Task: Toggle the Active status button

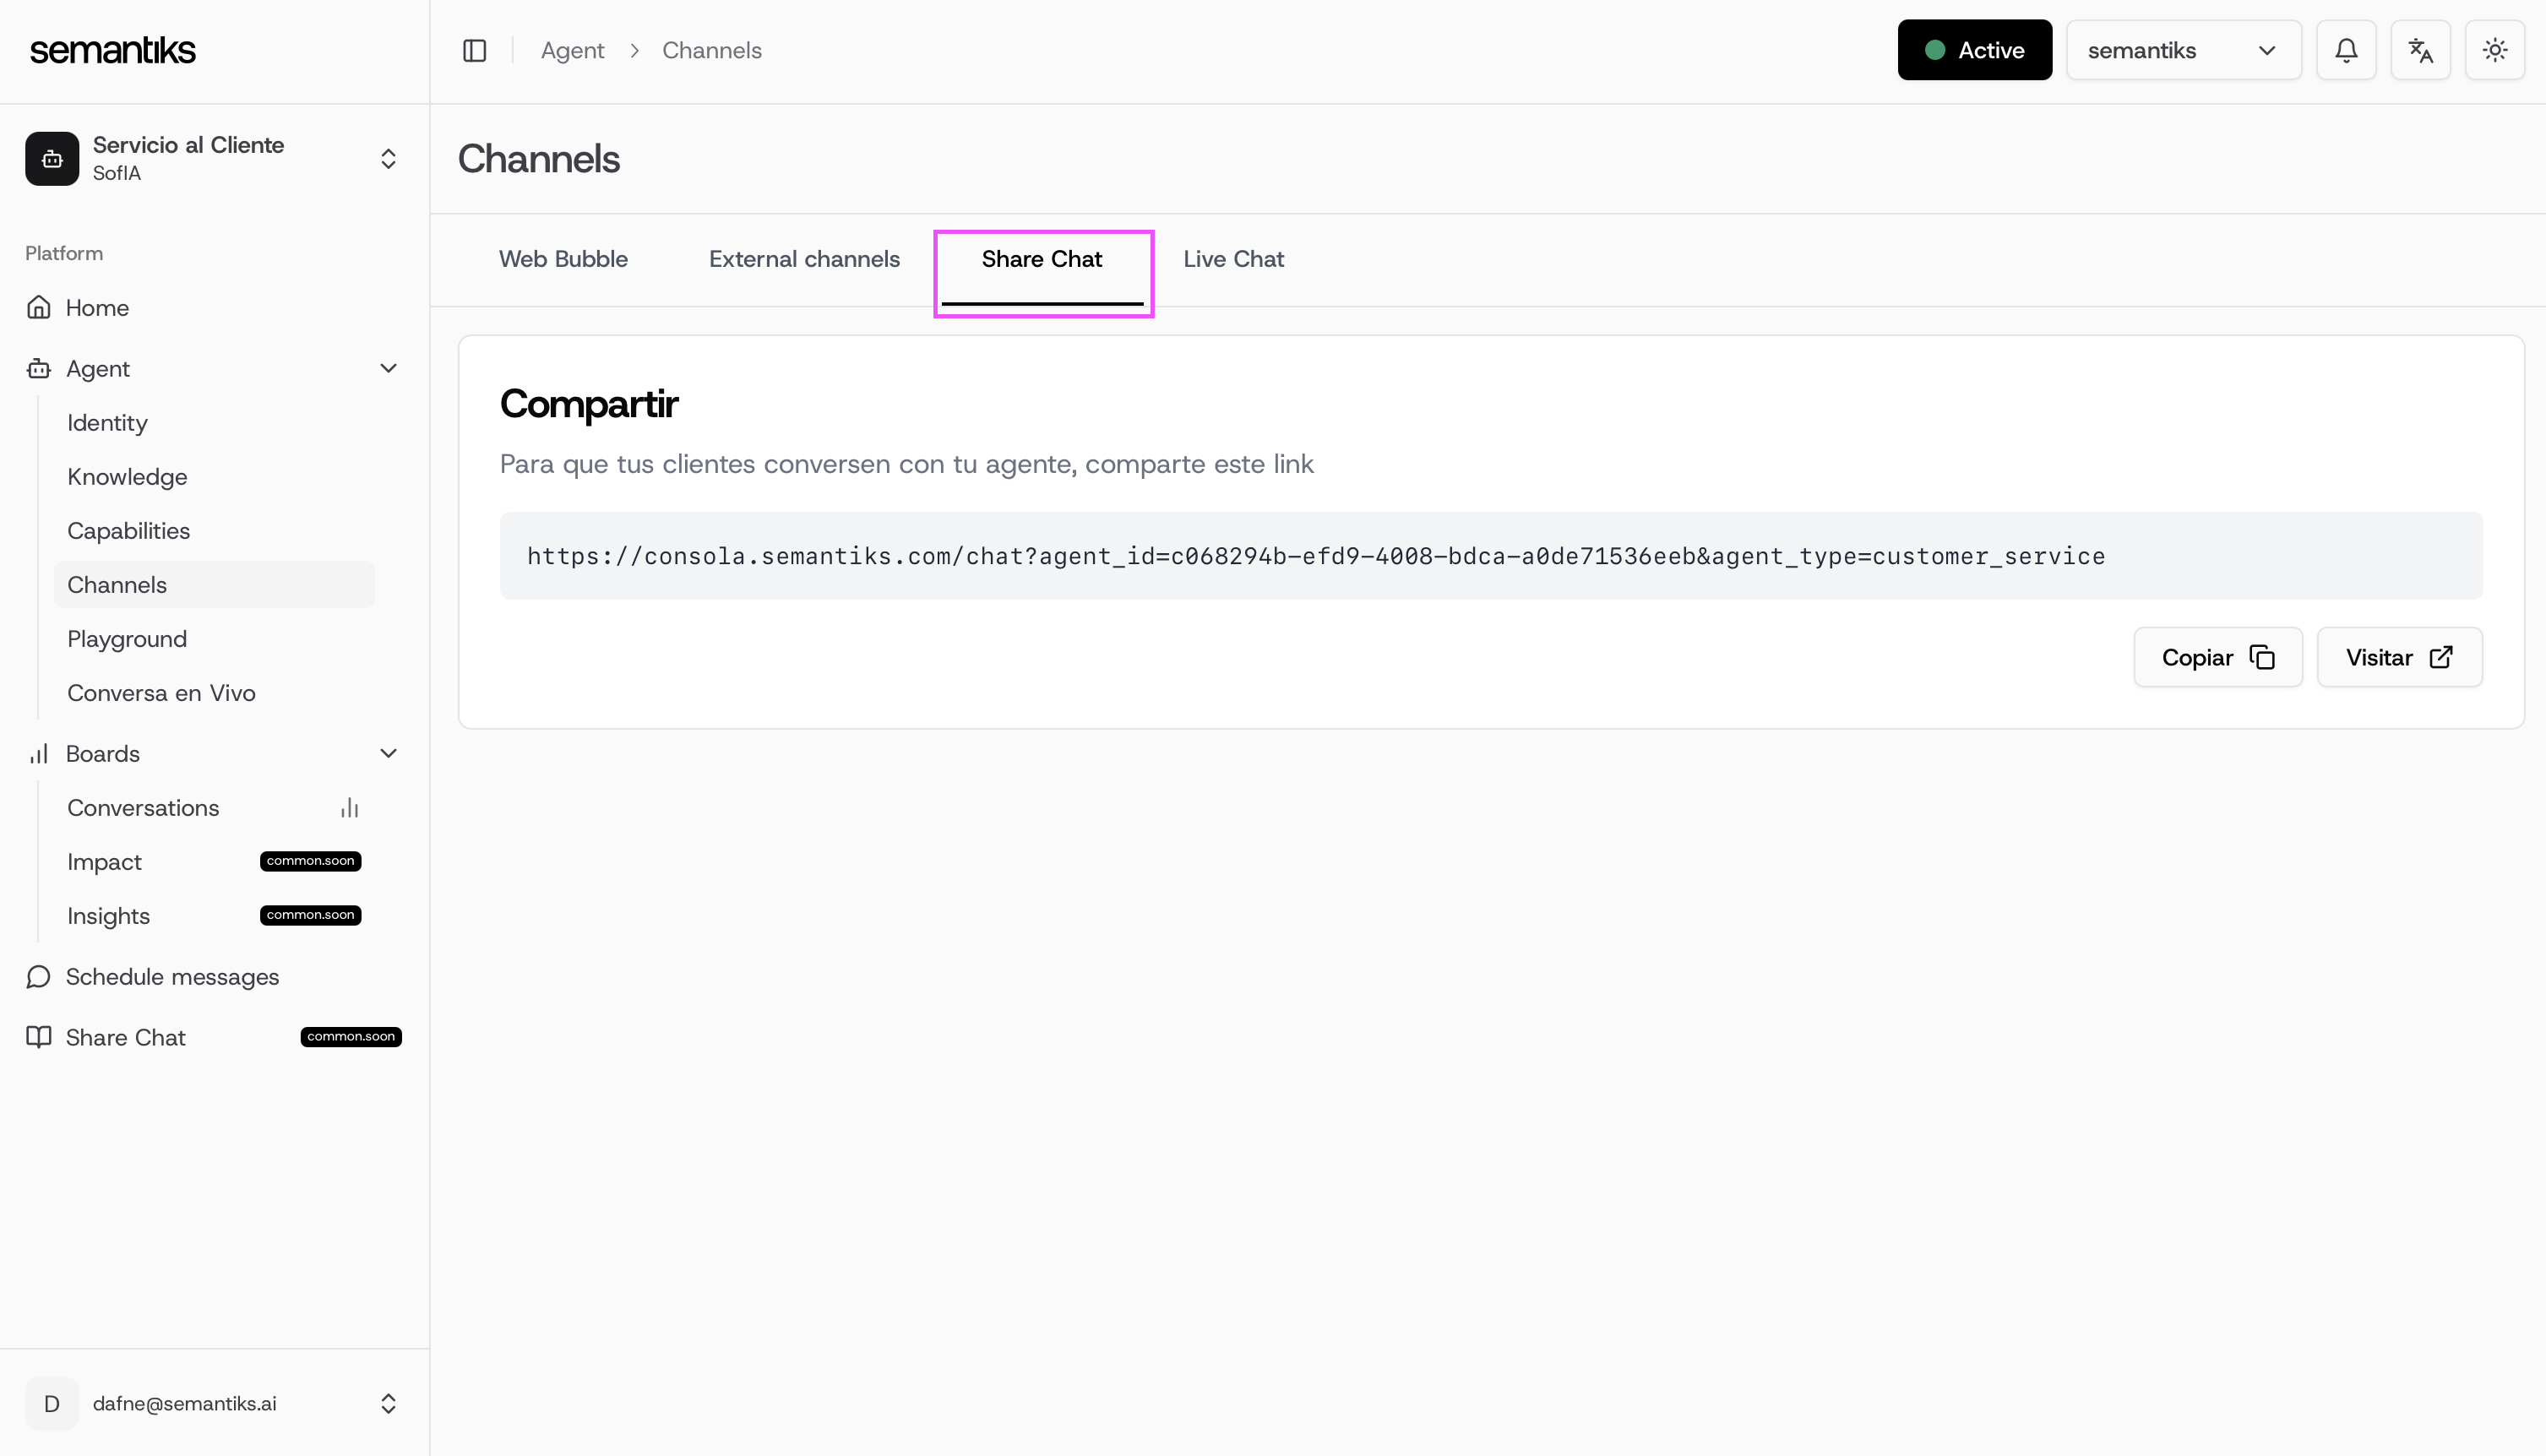Action: [x=1973, y=50]
